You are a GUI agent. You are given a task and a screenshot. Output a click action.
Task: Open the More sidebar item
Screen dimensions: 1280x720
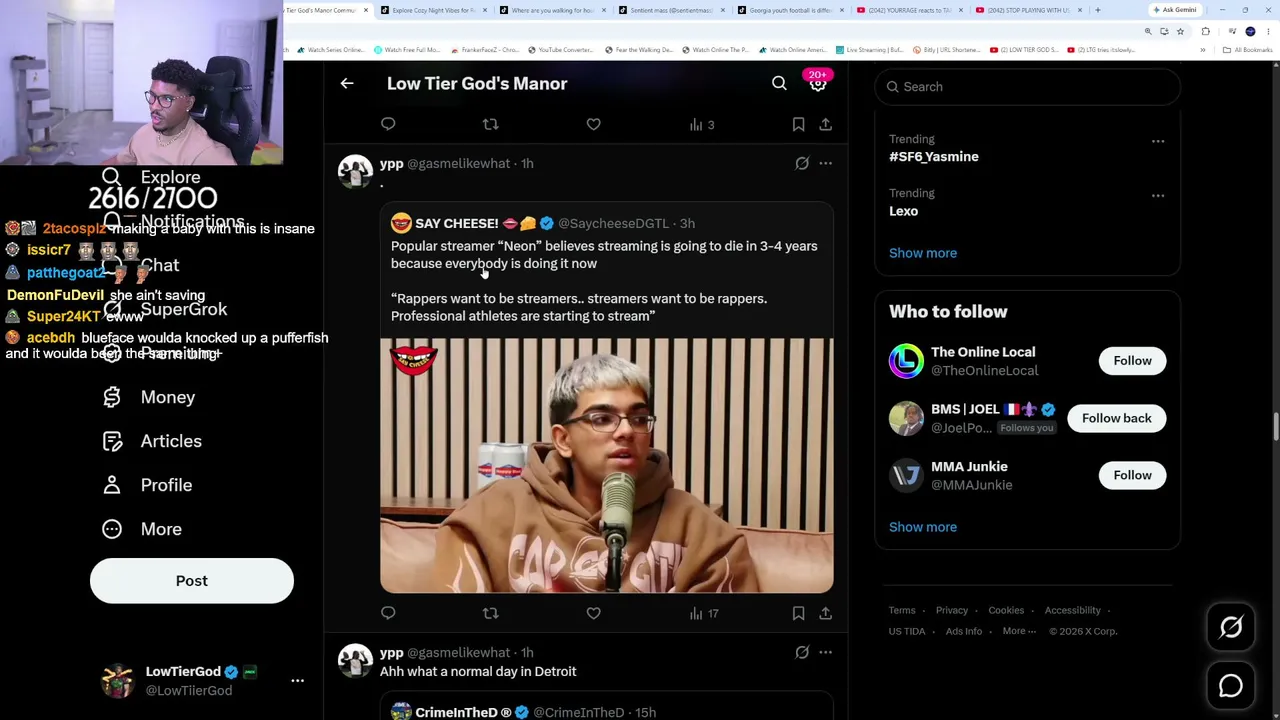[142, 529]
